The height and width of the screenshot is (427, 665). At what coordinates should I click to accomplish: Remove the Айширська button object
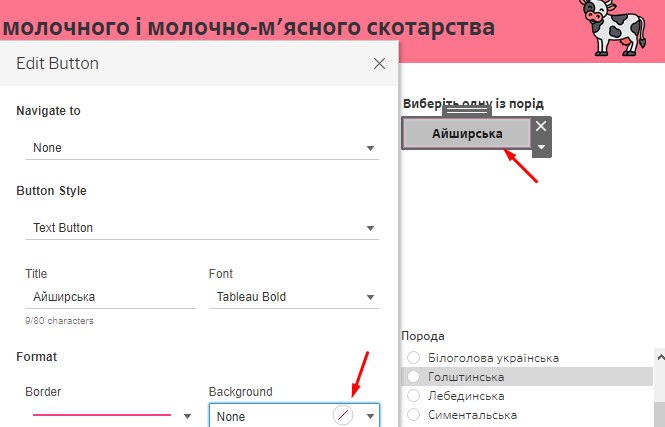[x=541, y=126]
